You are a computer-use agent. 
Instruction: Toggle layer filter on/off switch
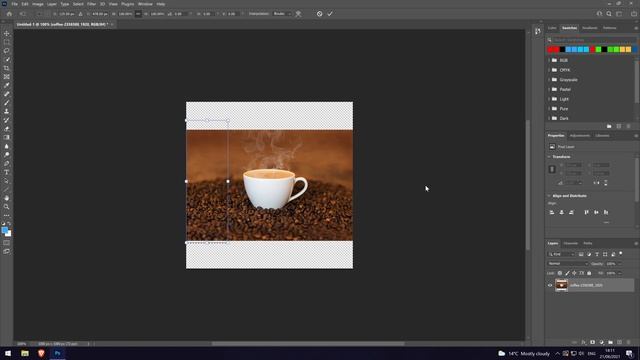[621, 254]
